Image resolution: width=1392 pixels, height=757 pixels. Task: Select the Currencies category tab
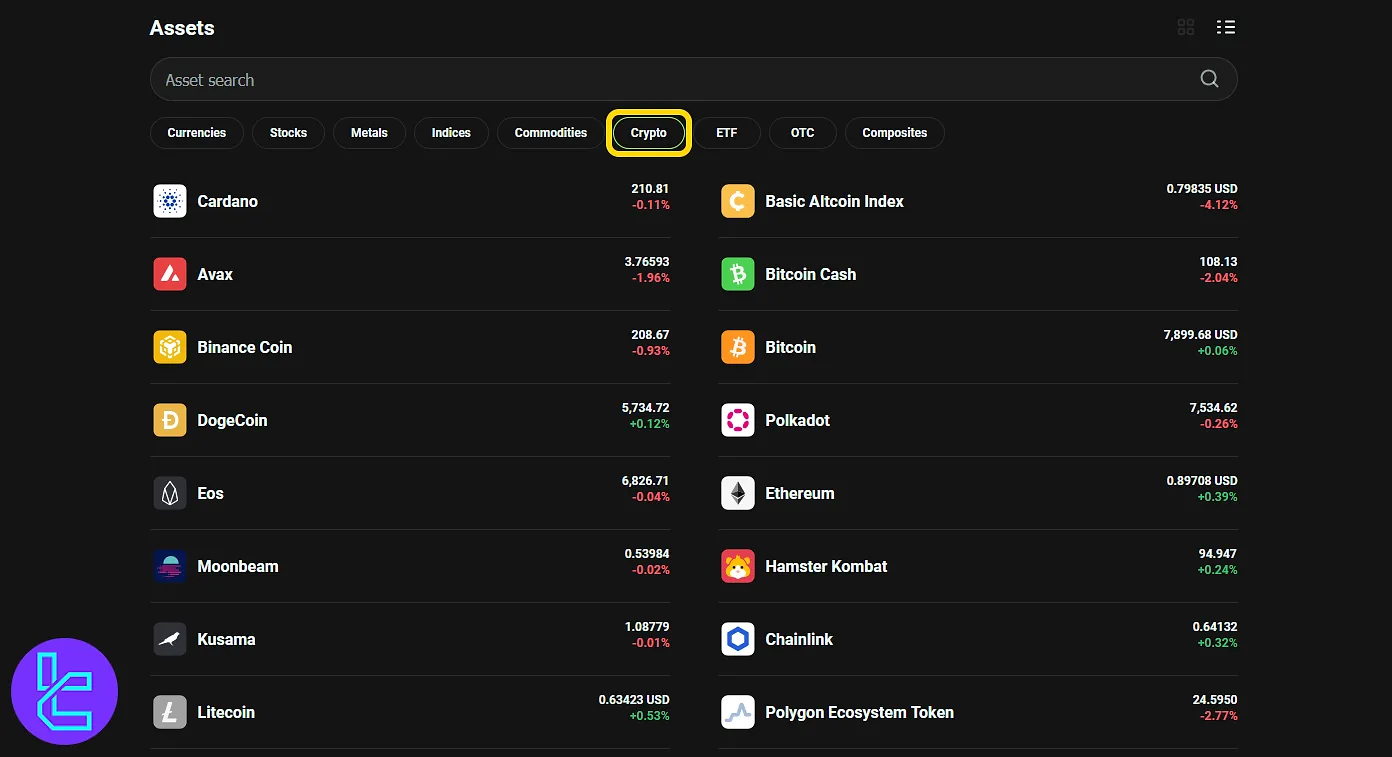tap(197, 133)
